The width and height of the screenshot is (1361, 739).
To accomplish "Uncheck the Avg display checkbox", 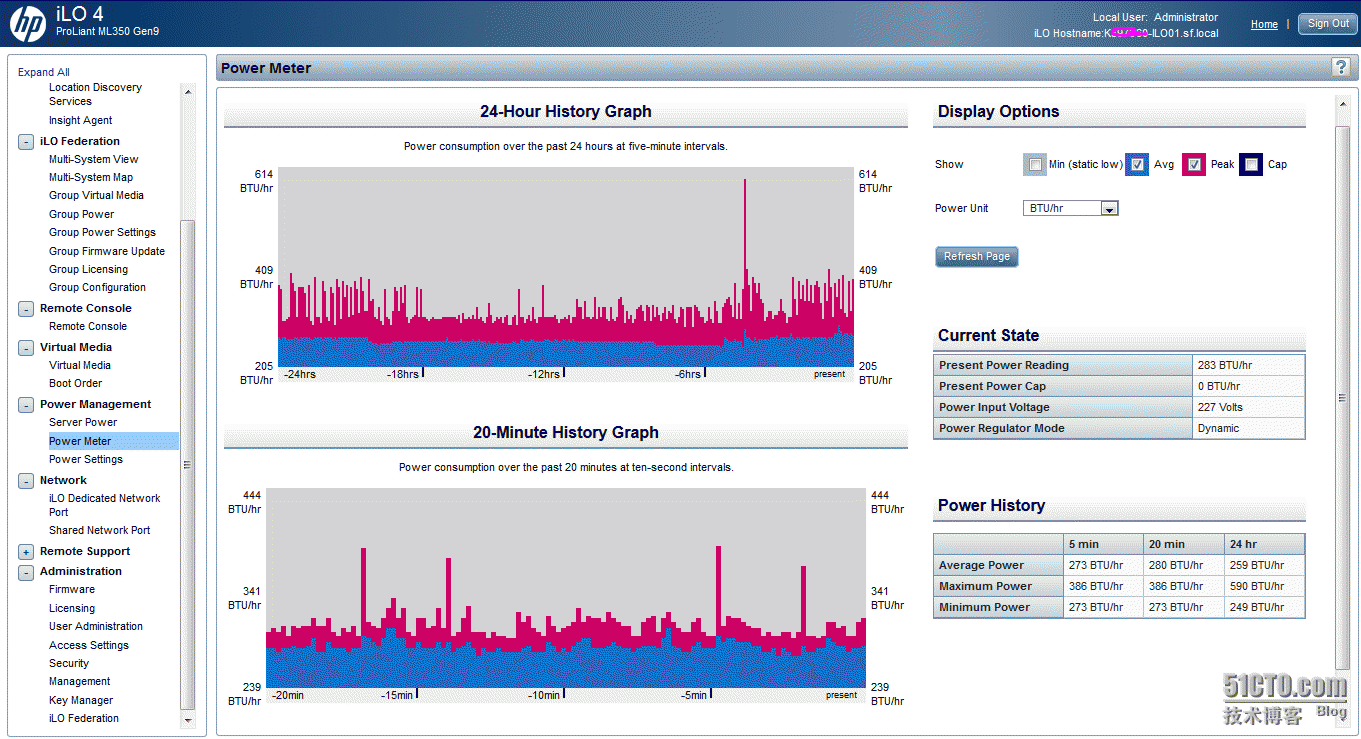I will tap(1137, 165).
